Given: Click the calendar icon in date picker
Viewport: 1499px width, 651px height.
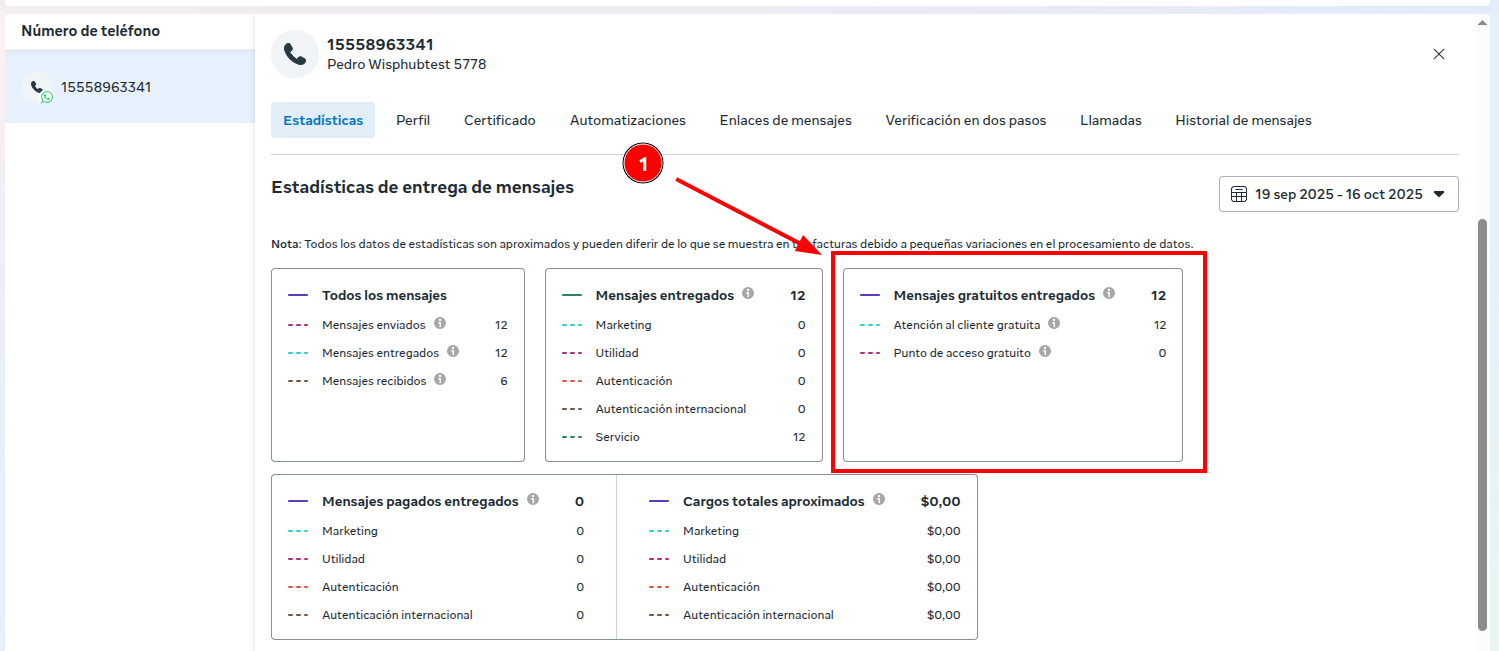Looking at the screenshot, I should 1238,194.
